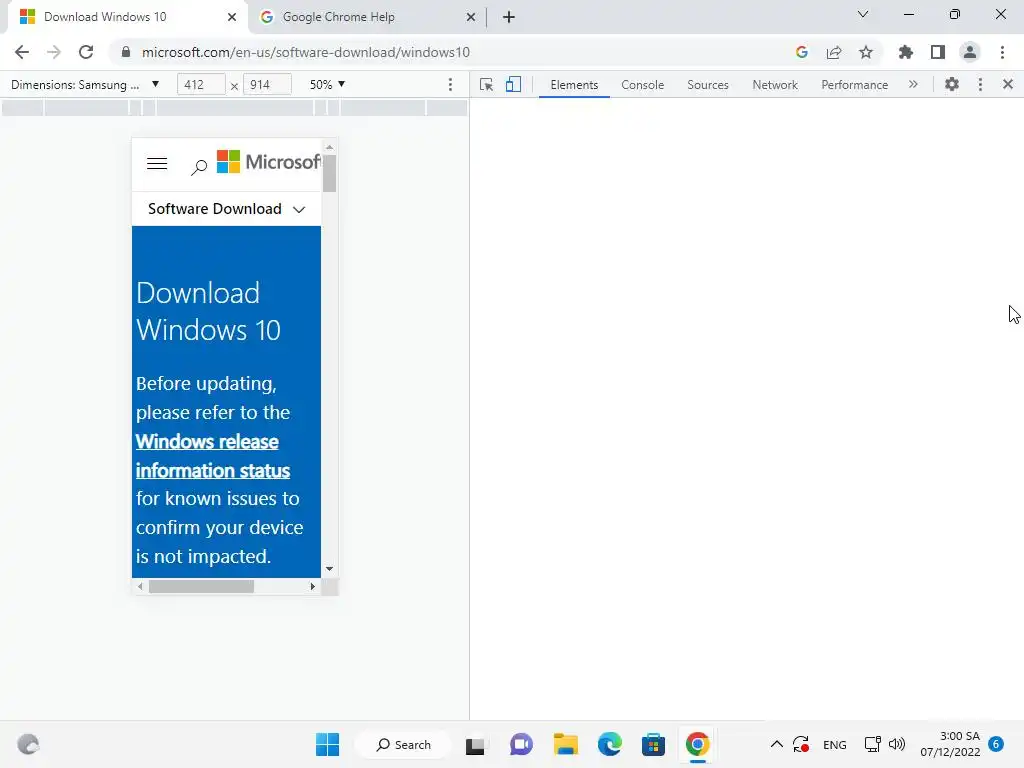Open the Microsoft site hamburger menu
Image resolution: width=1024 pixels, height=768 pixels.
pyautogui.click(x=157, y=163)
